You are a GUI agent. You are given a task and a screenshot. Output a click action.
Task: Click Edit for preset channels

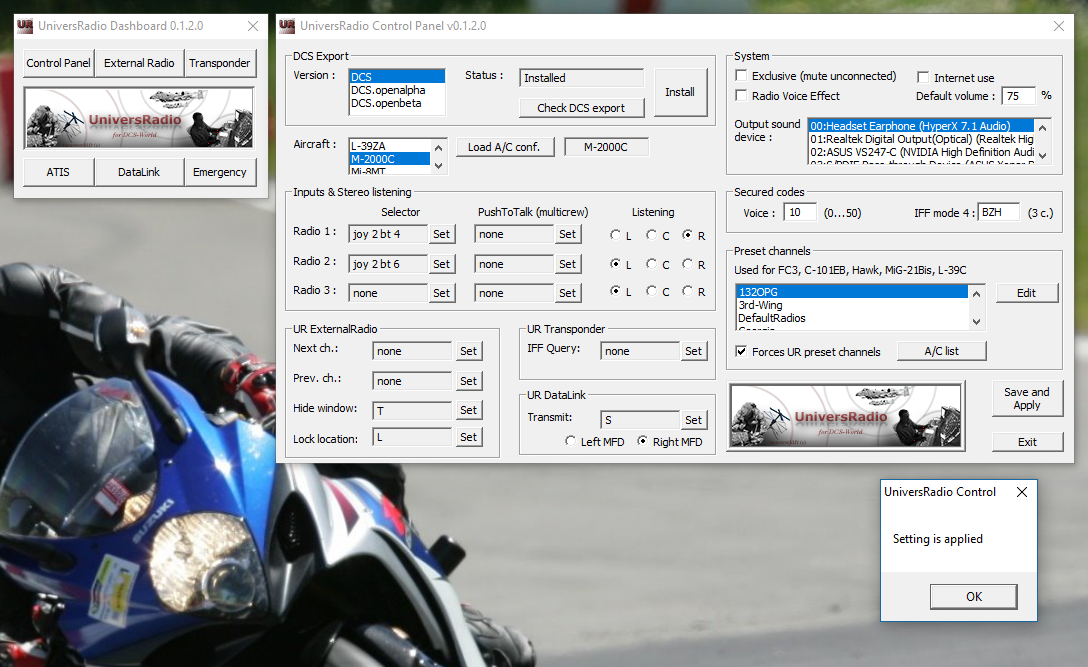pos(1027,293)
